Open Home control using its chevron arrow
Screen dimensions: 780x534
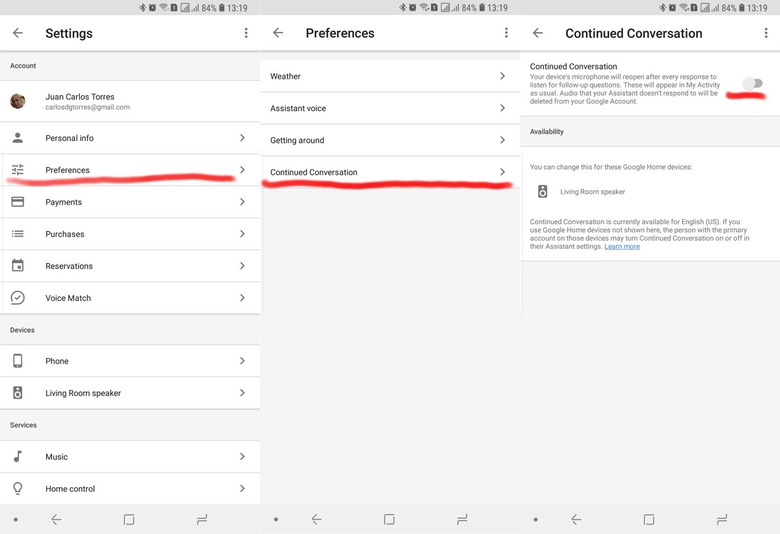click(242, 488)
